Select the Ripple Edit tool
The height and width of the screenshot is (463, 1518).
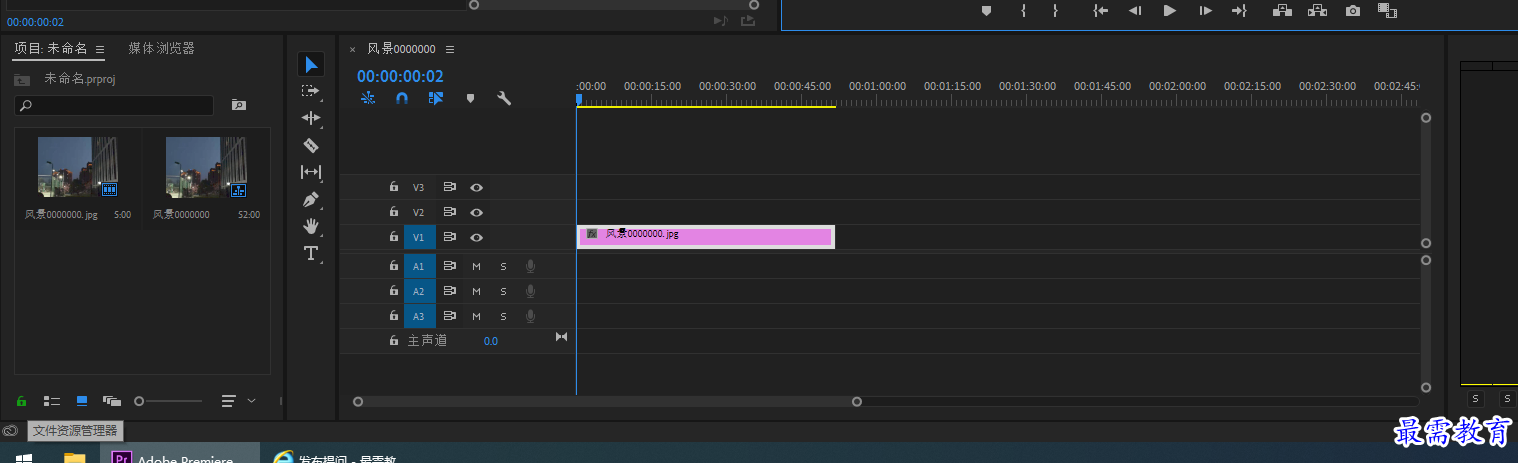pos(311,118)
